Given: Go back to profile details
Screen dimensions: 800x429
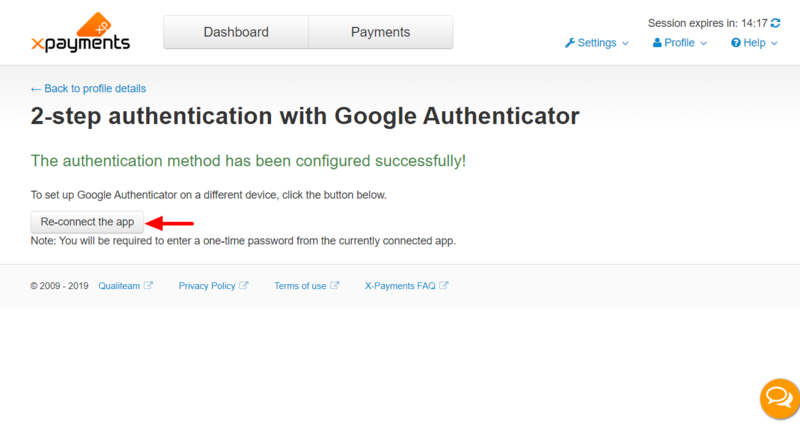Looking at the screenshot, I should 88,89.
